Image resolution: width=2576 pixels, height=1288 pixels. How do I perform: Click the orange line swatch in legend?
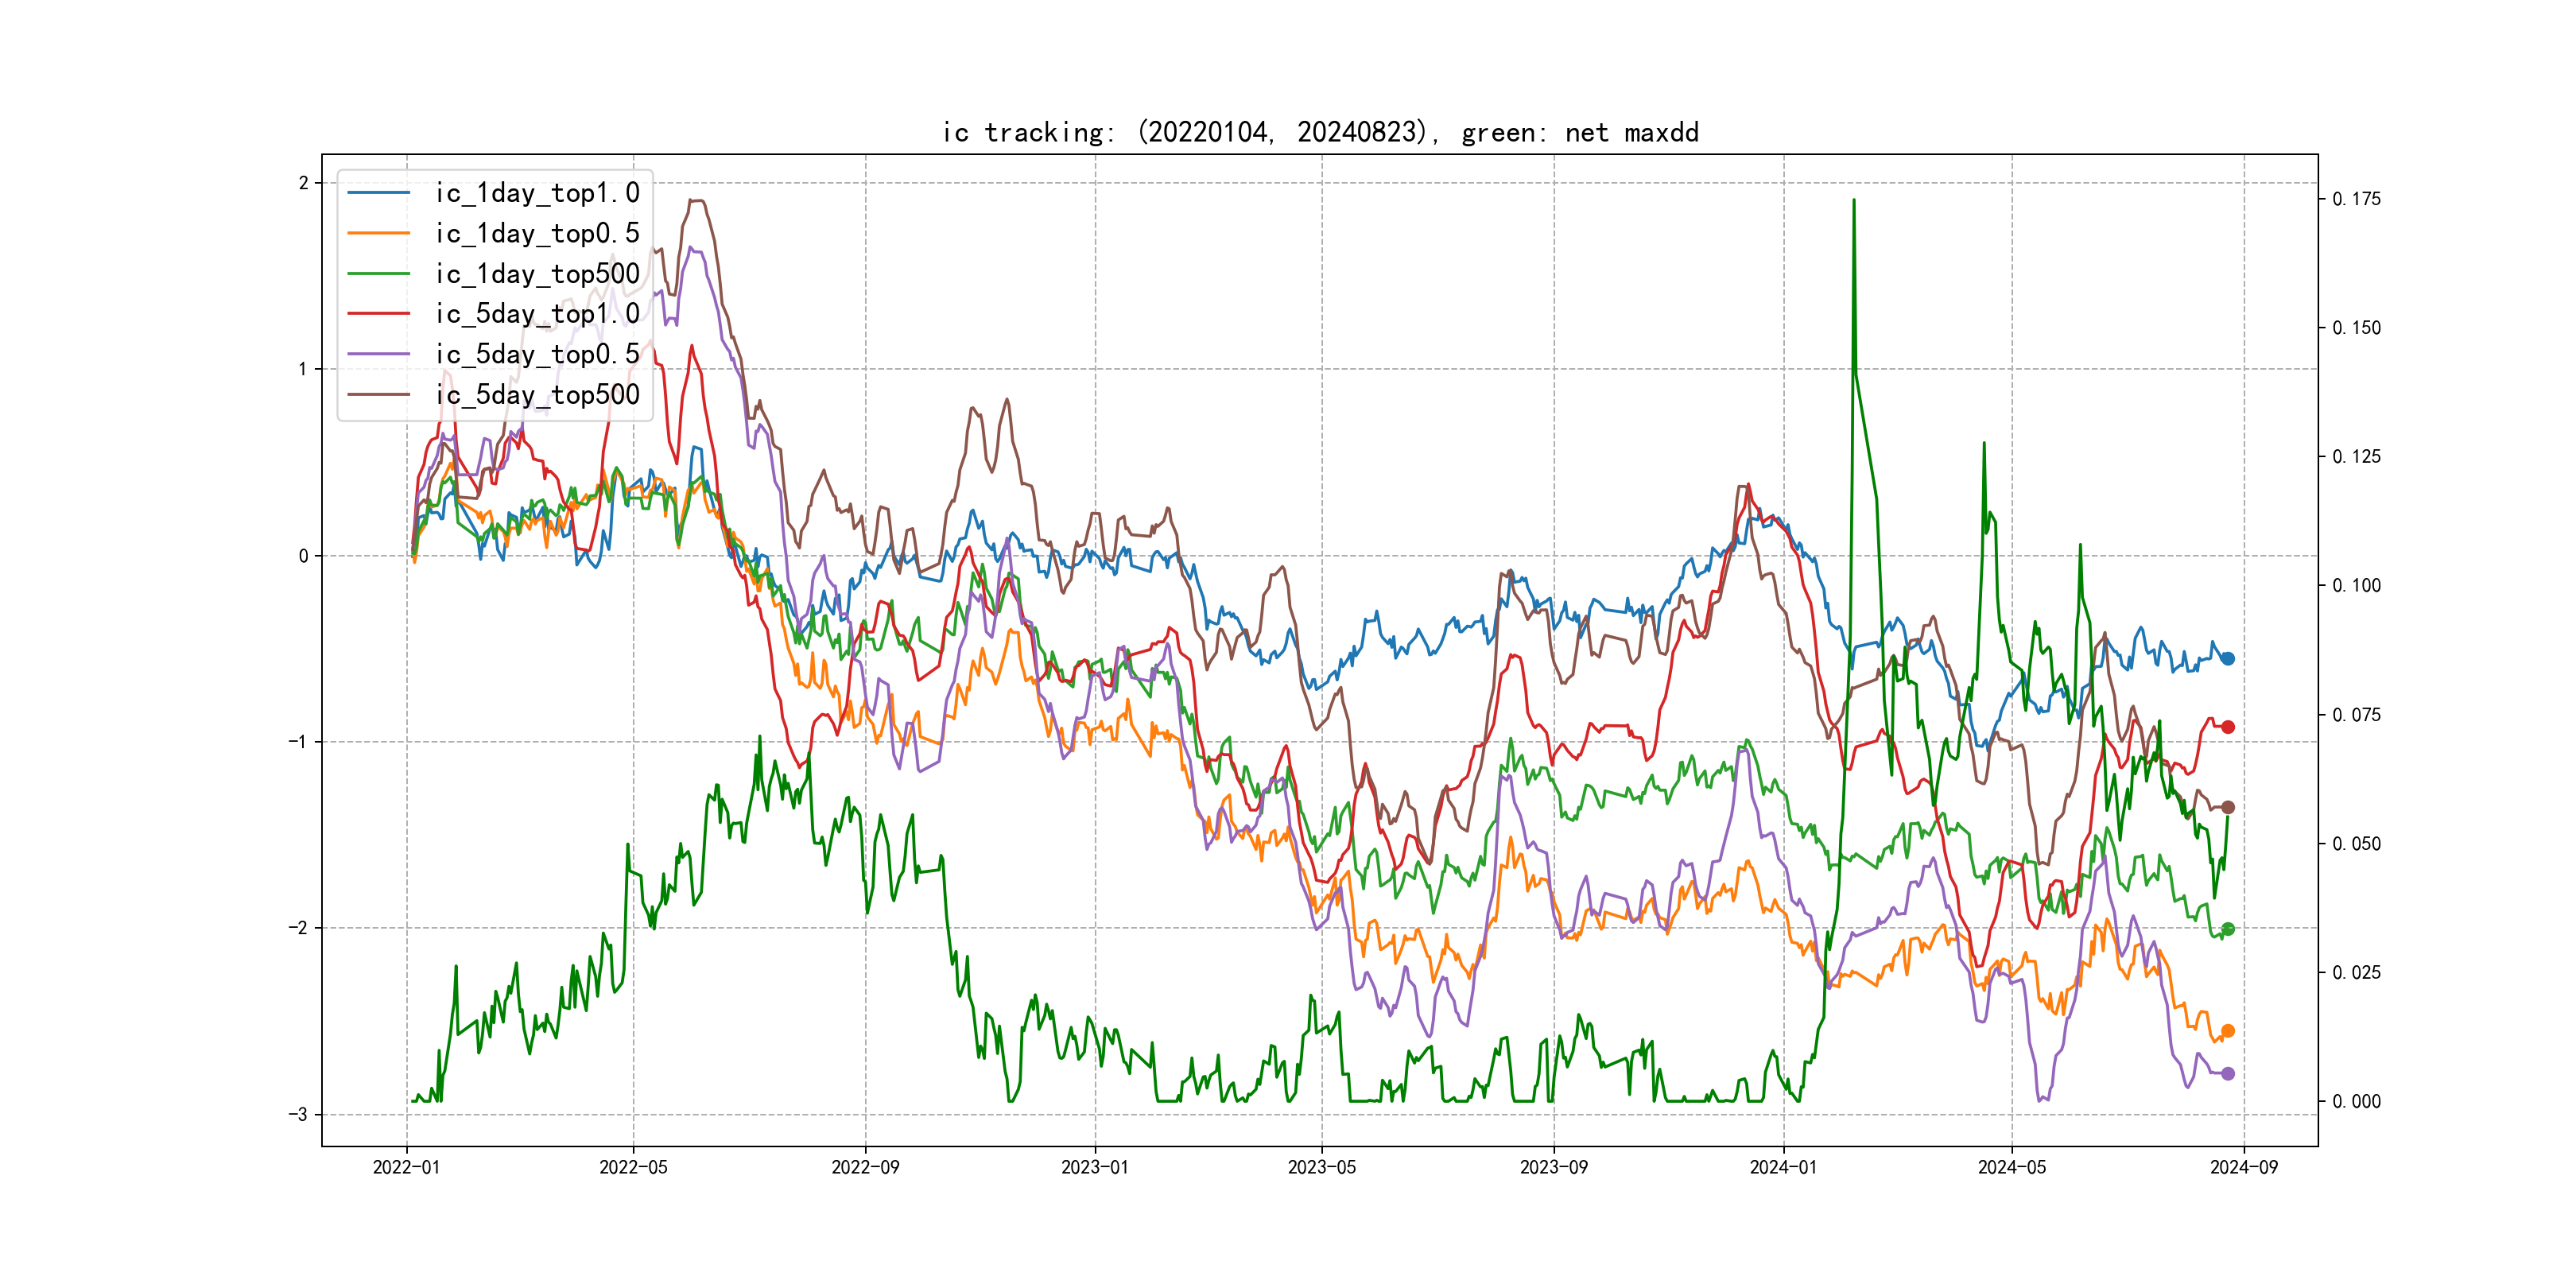[x=378, y=233]
